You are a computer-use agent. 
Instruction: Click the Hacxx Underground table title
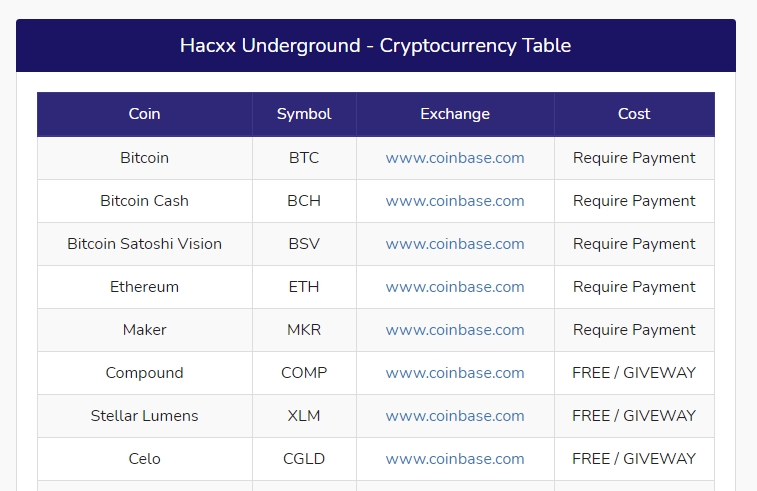pyautogui.click(x=375, y=46)
